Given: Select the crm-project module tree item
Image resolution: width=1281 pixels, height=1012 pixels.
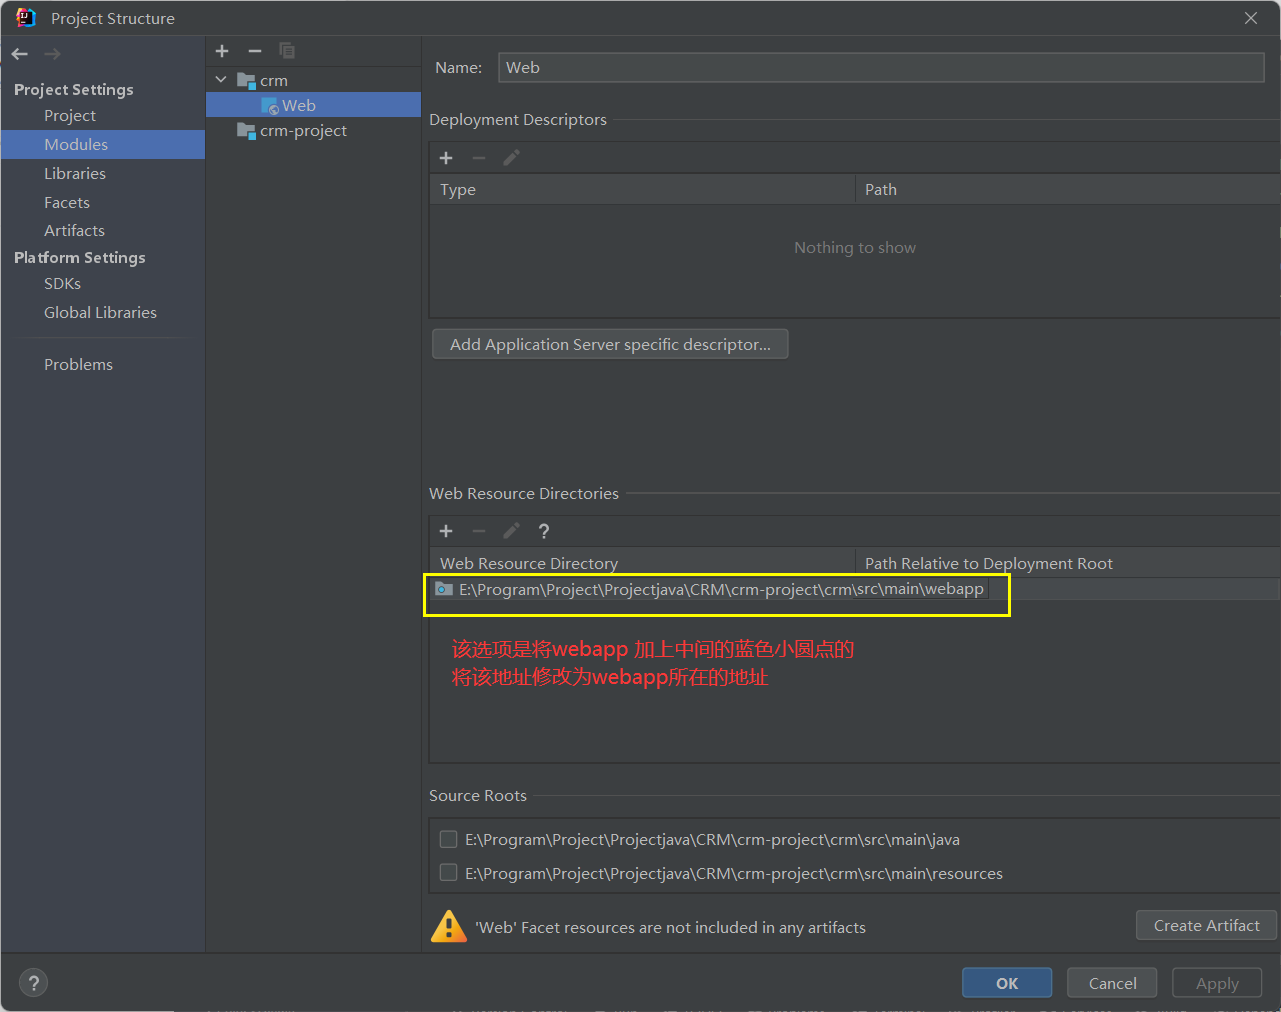Looking at the screenshot, I should 313,131.
